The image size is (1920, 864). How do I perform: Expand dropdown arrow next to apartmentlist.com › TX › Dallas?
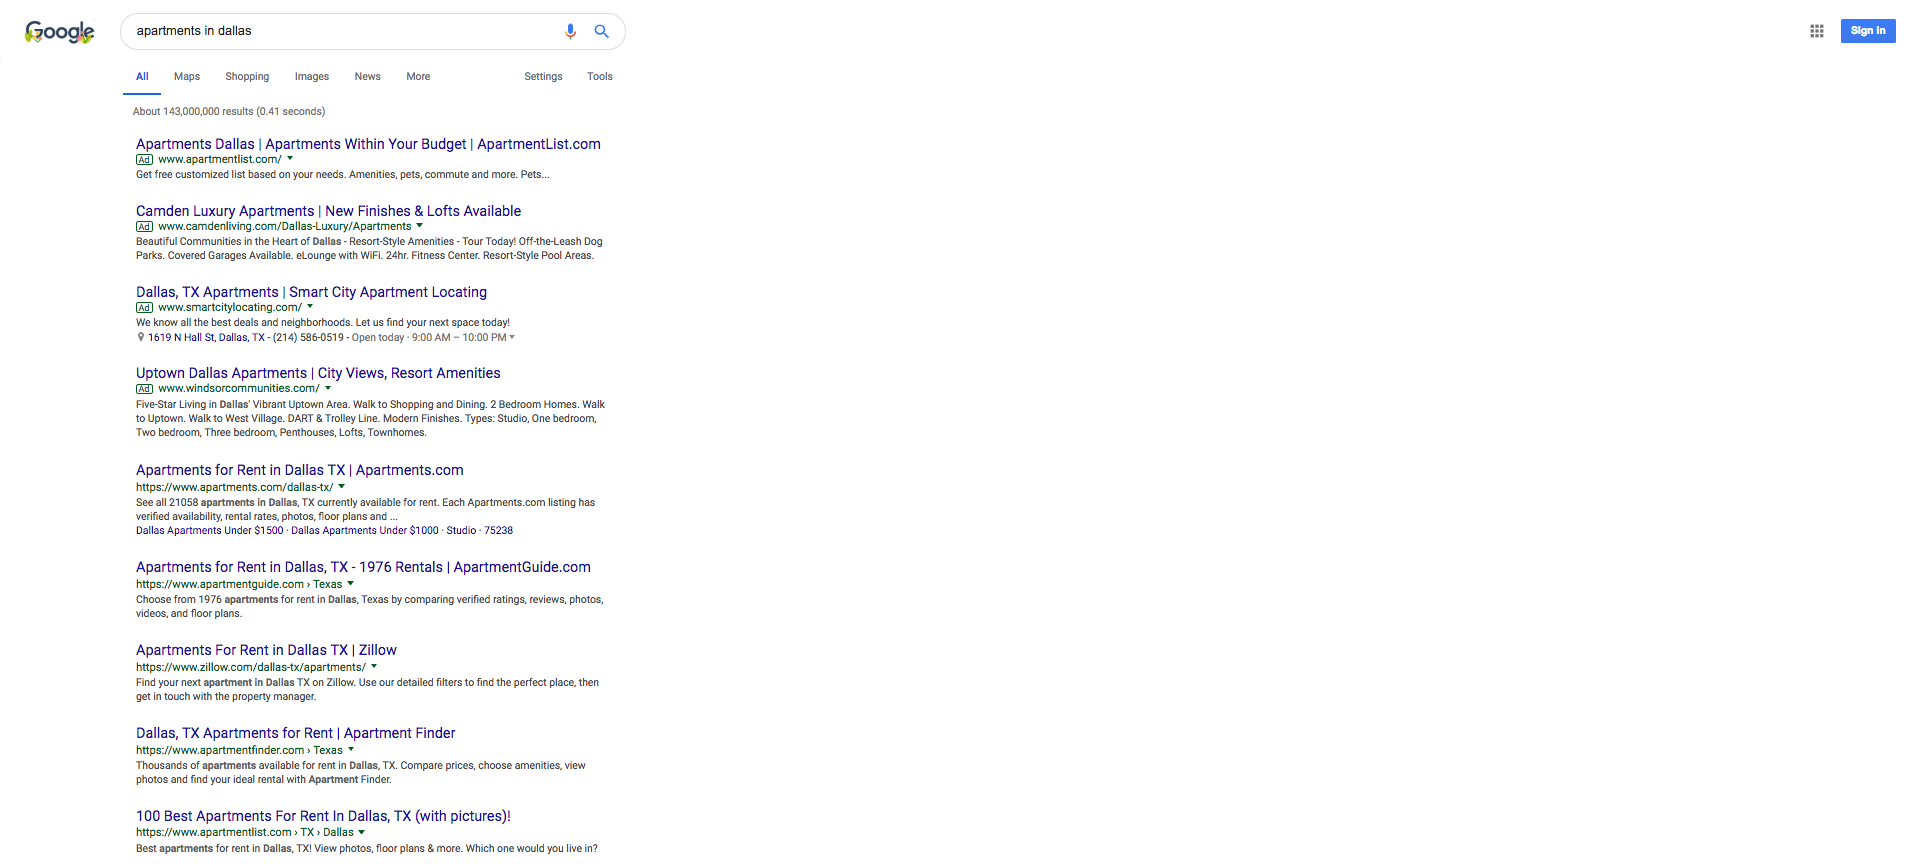(x=361, y=831)
